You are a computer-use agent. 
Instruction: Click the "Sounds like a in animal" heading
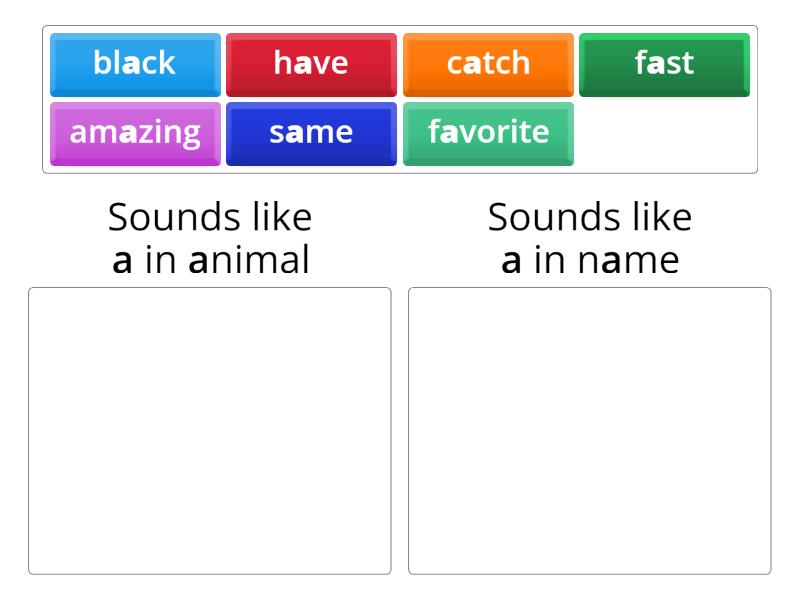click(x=211, y=236)
